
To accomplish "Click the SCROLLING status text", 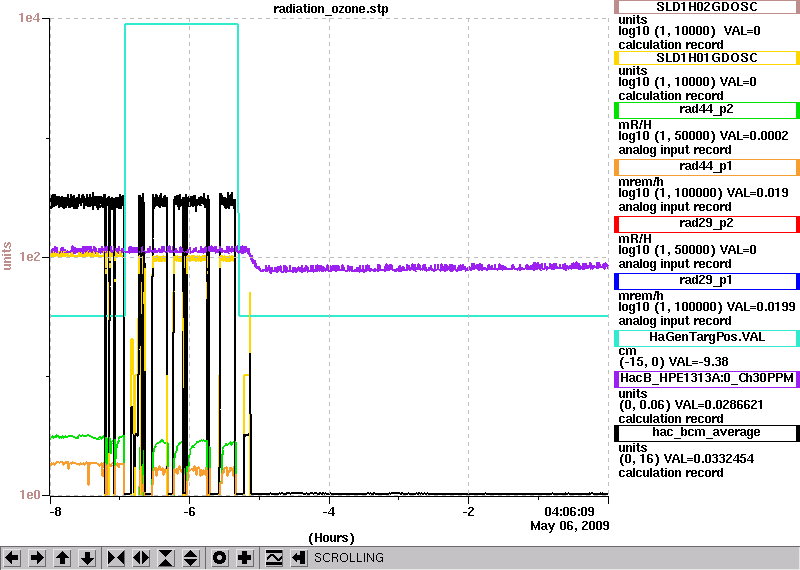I will click(348, 558).
